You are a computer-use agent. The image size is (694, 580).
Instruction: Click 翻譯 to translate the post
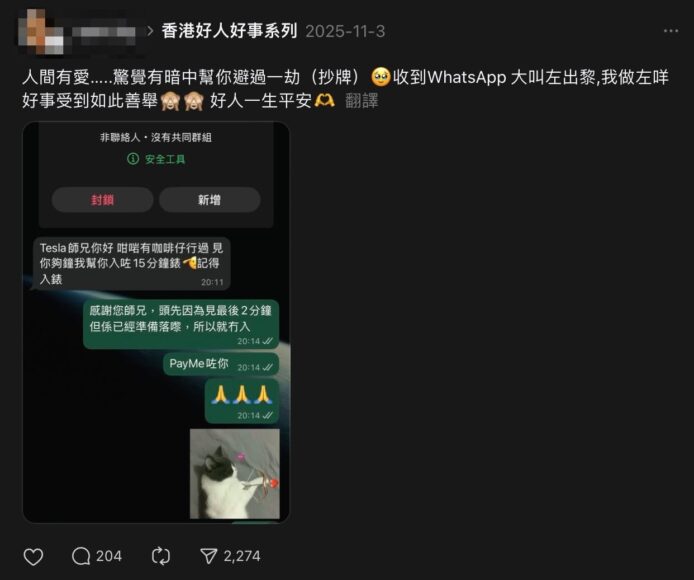point(362,101)
